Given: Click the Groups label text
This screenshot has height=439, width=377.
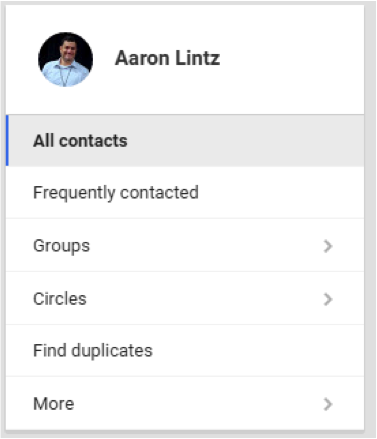Looking at the screenshot, I should coord(61,246).
